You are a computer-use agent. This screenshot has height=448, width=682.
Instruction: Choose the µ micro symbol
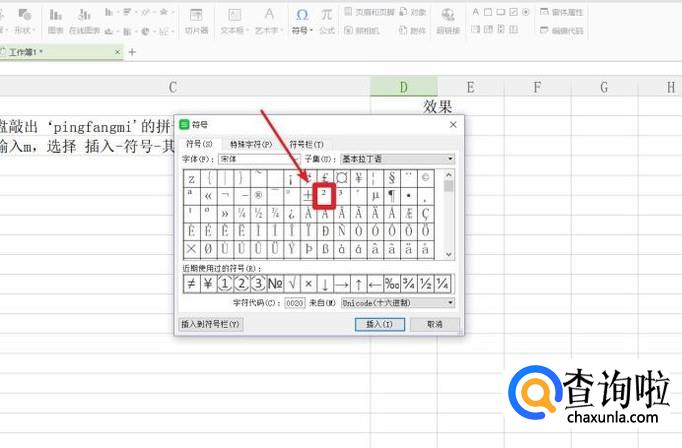point(375,196)
